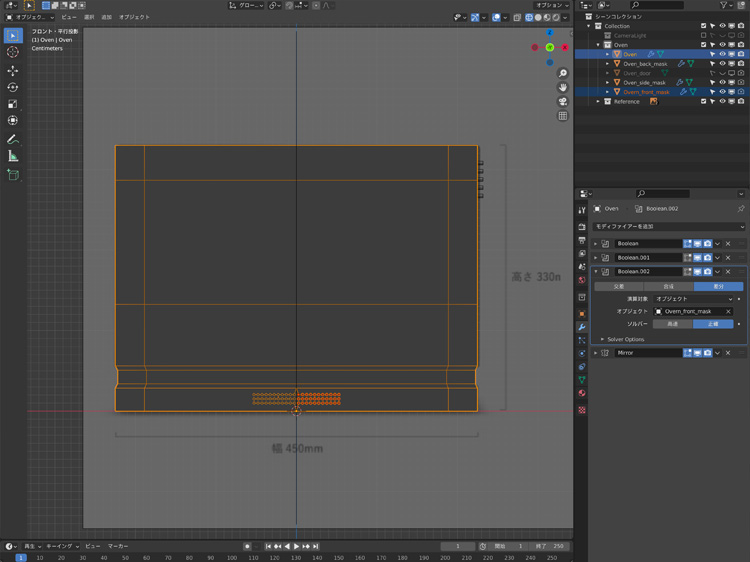Jump to the timeline end frame
750x562 pixels.
(316, 546)
